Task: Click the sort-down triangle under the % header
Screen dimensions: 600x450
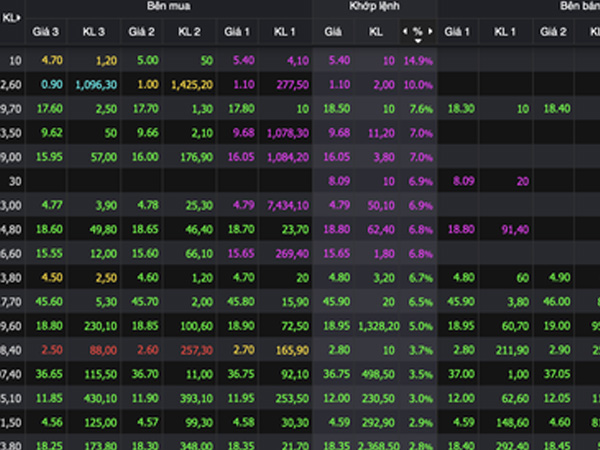Action: point(417,41)
